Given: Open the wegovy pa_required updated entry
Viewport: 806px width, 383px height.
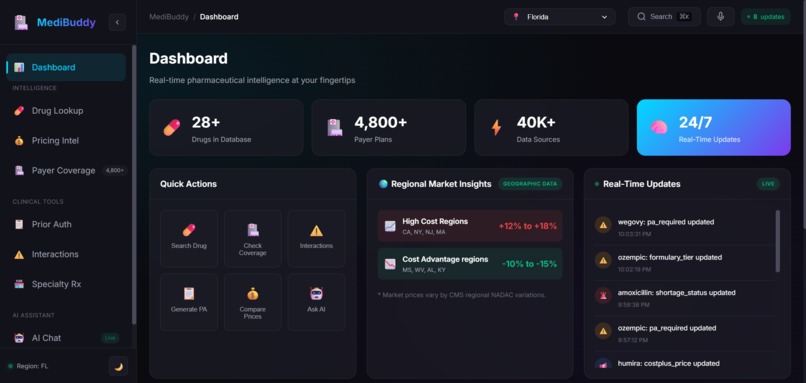Looking at the screenshot, I should tap(684, 227).
